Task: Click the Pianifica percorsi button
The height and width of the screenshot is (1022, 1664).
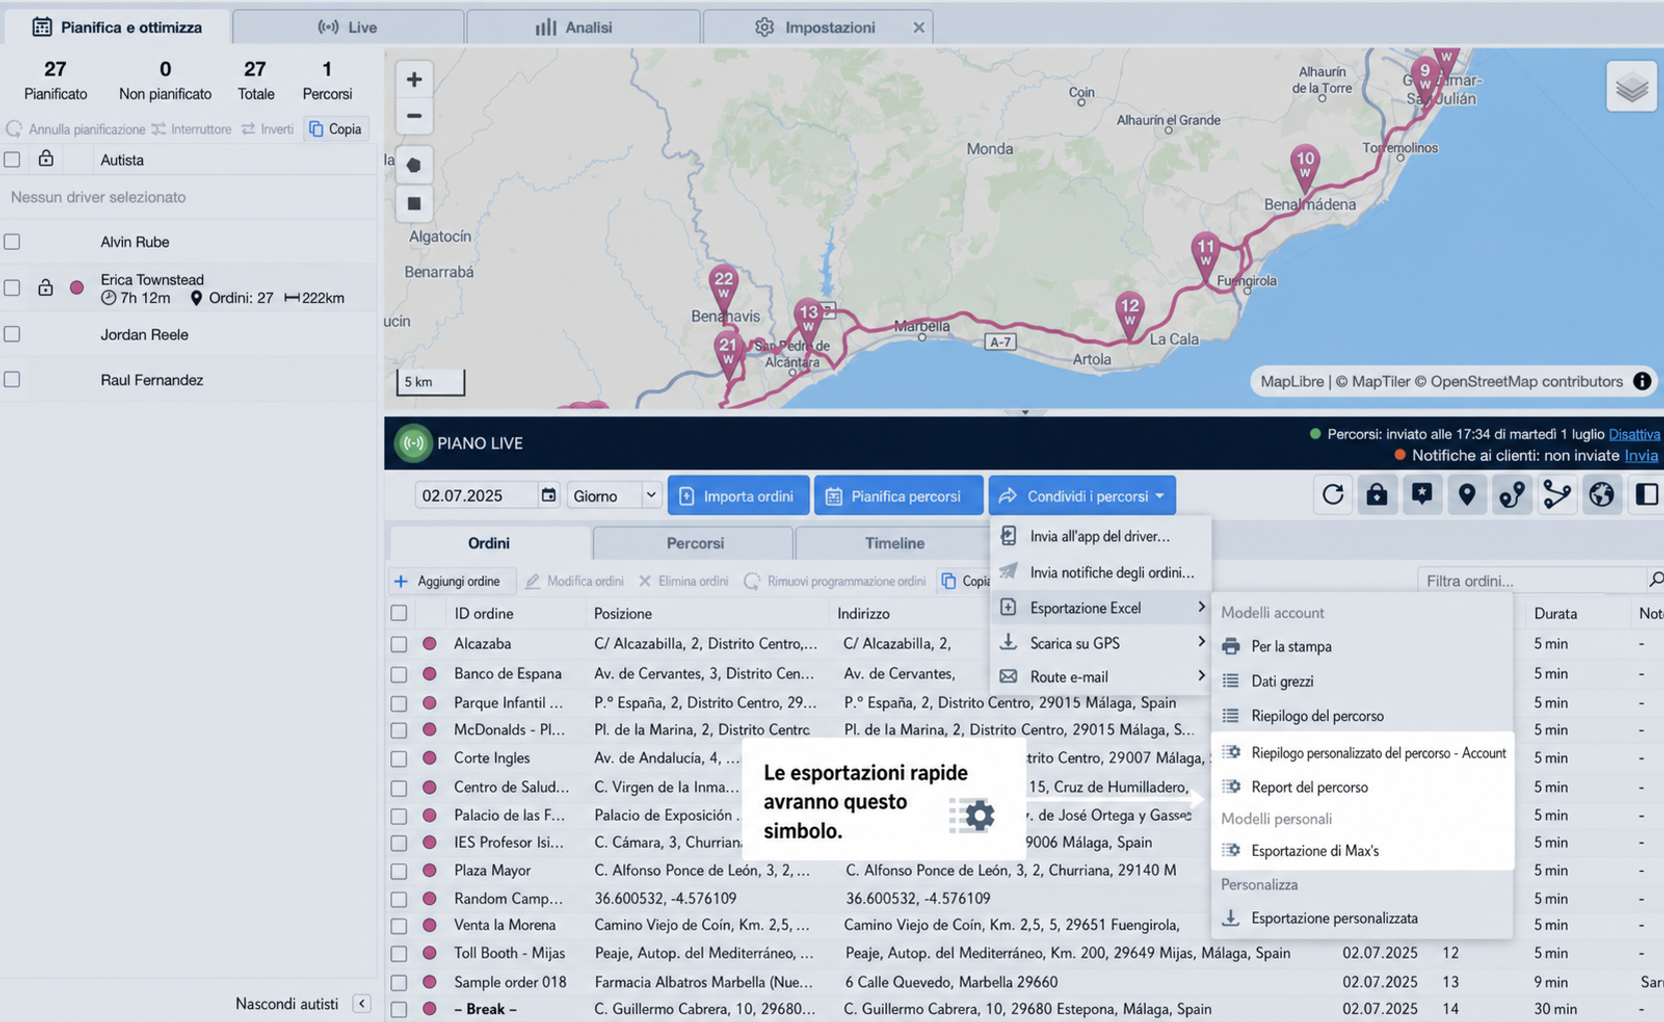Action: (x=898, y=495)
